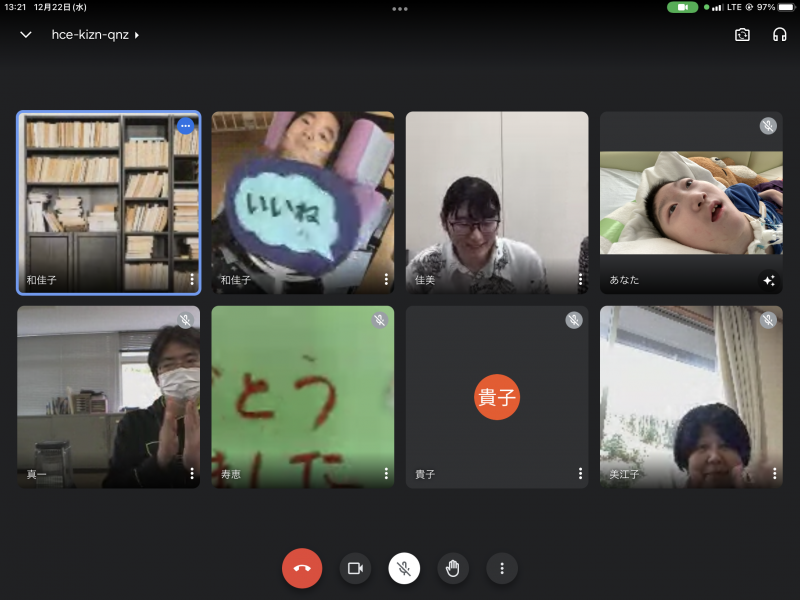This screenshot has width=800, height=600.
Task: Tap the green camera-in-use status indicator
Action: pyautogui.click(x=683, y=7)
